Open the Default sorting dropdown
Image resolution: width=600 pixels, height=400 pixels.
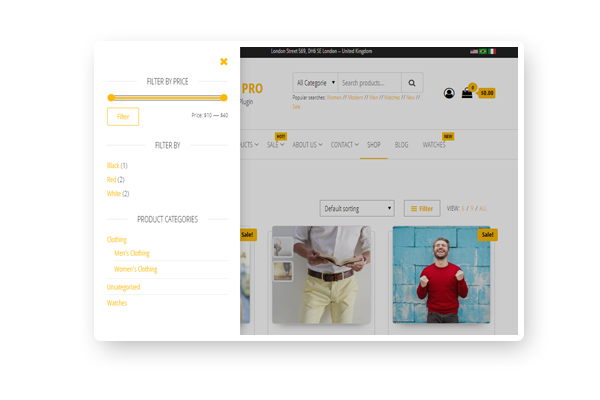[357, 209]
